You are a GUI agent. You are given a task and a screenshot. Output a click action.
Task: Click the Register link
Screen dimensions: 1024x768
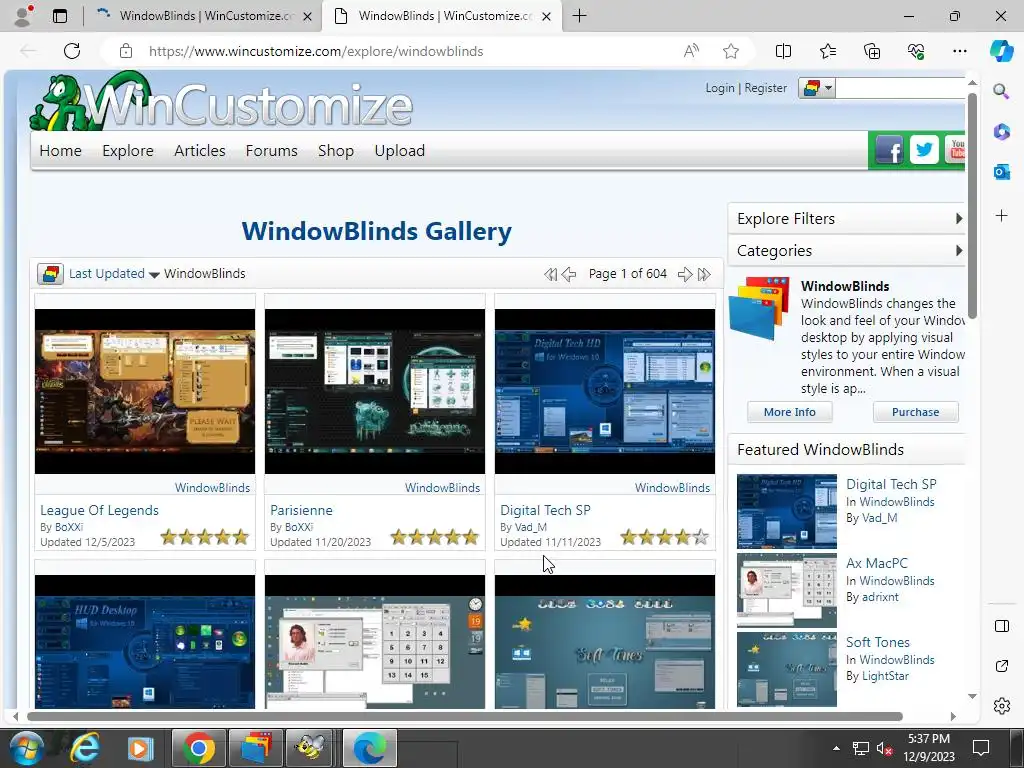[765, 88]
